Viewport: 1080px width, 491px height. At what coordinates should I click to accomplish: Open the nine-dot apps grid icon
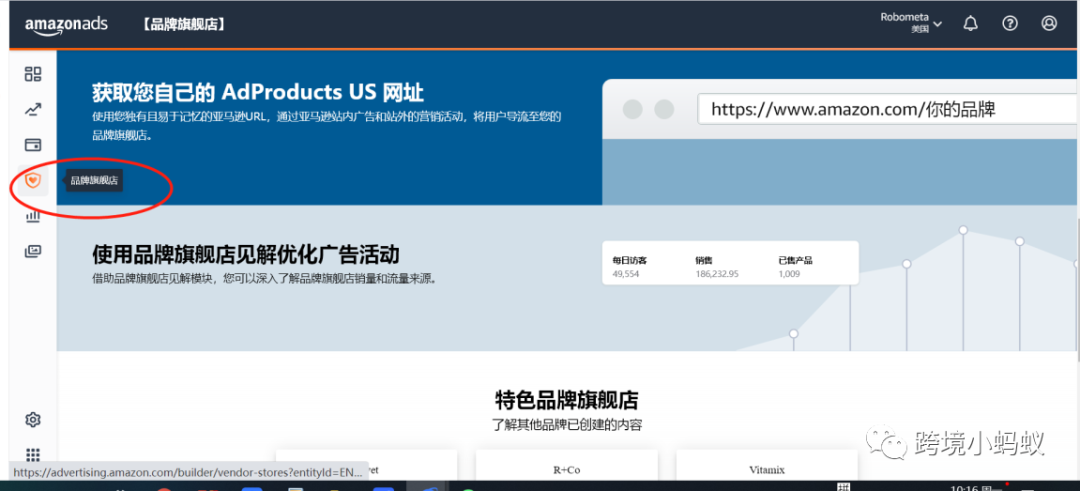pos(33,455)
